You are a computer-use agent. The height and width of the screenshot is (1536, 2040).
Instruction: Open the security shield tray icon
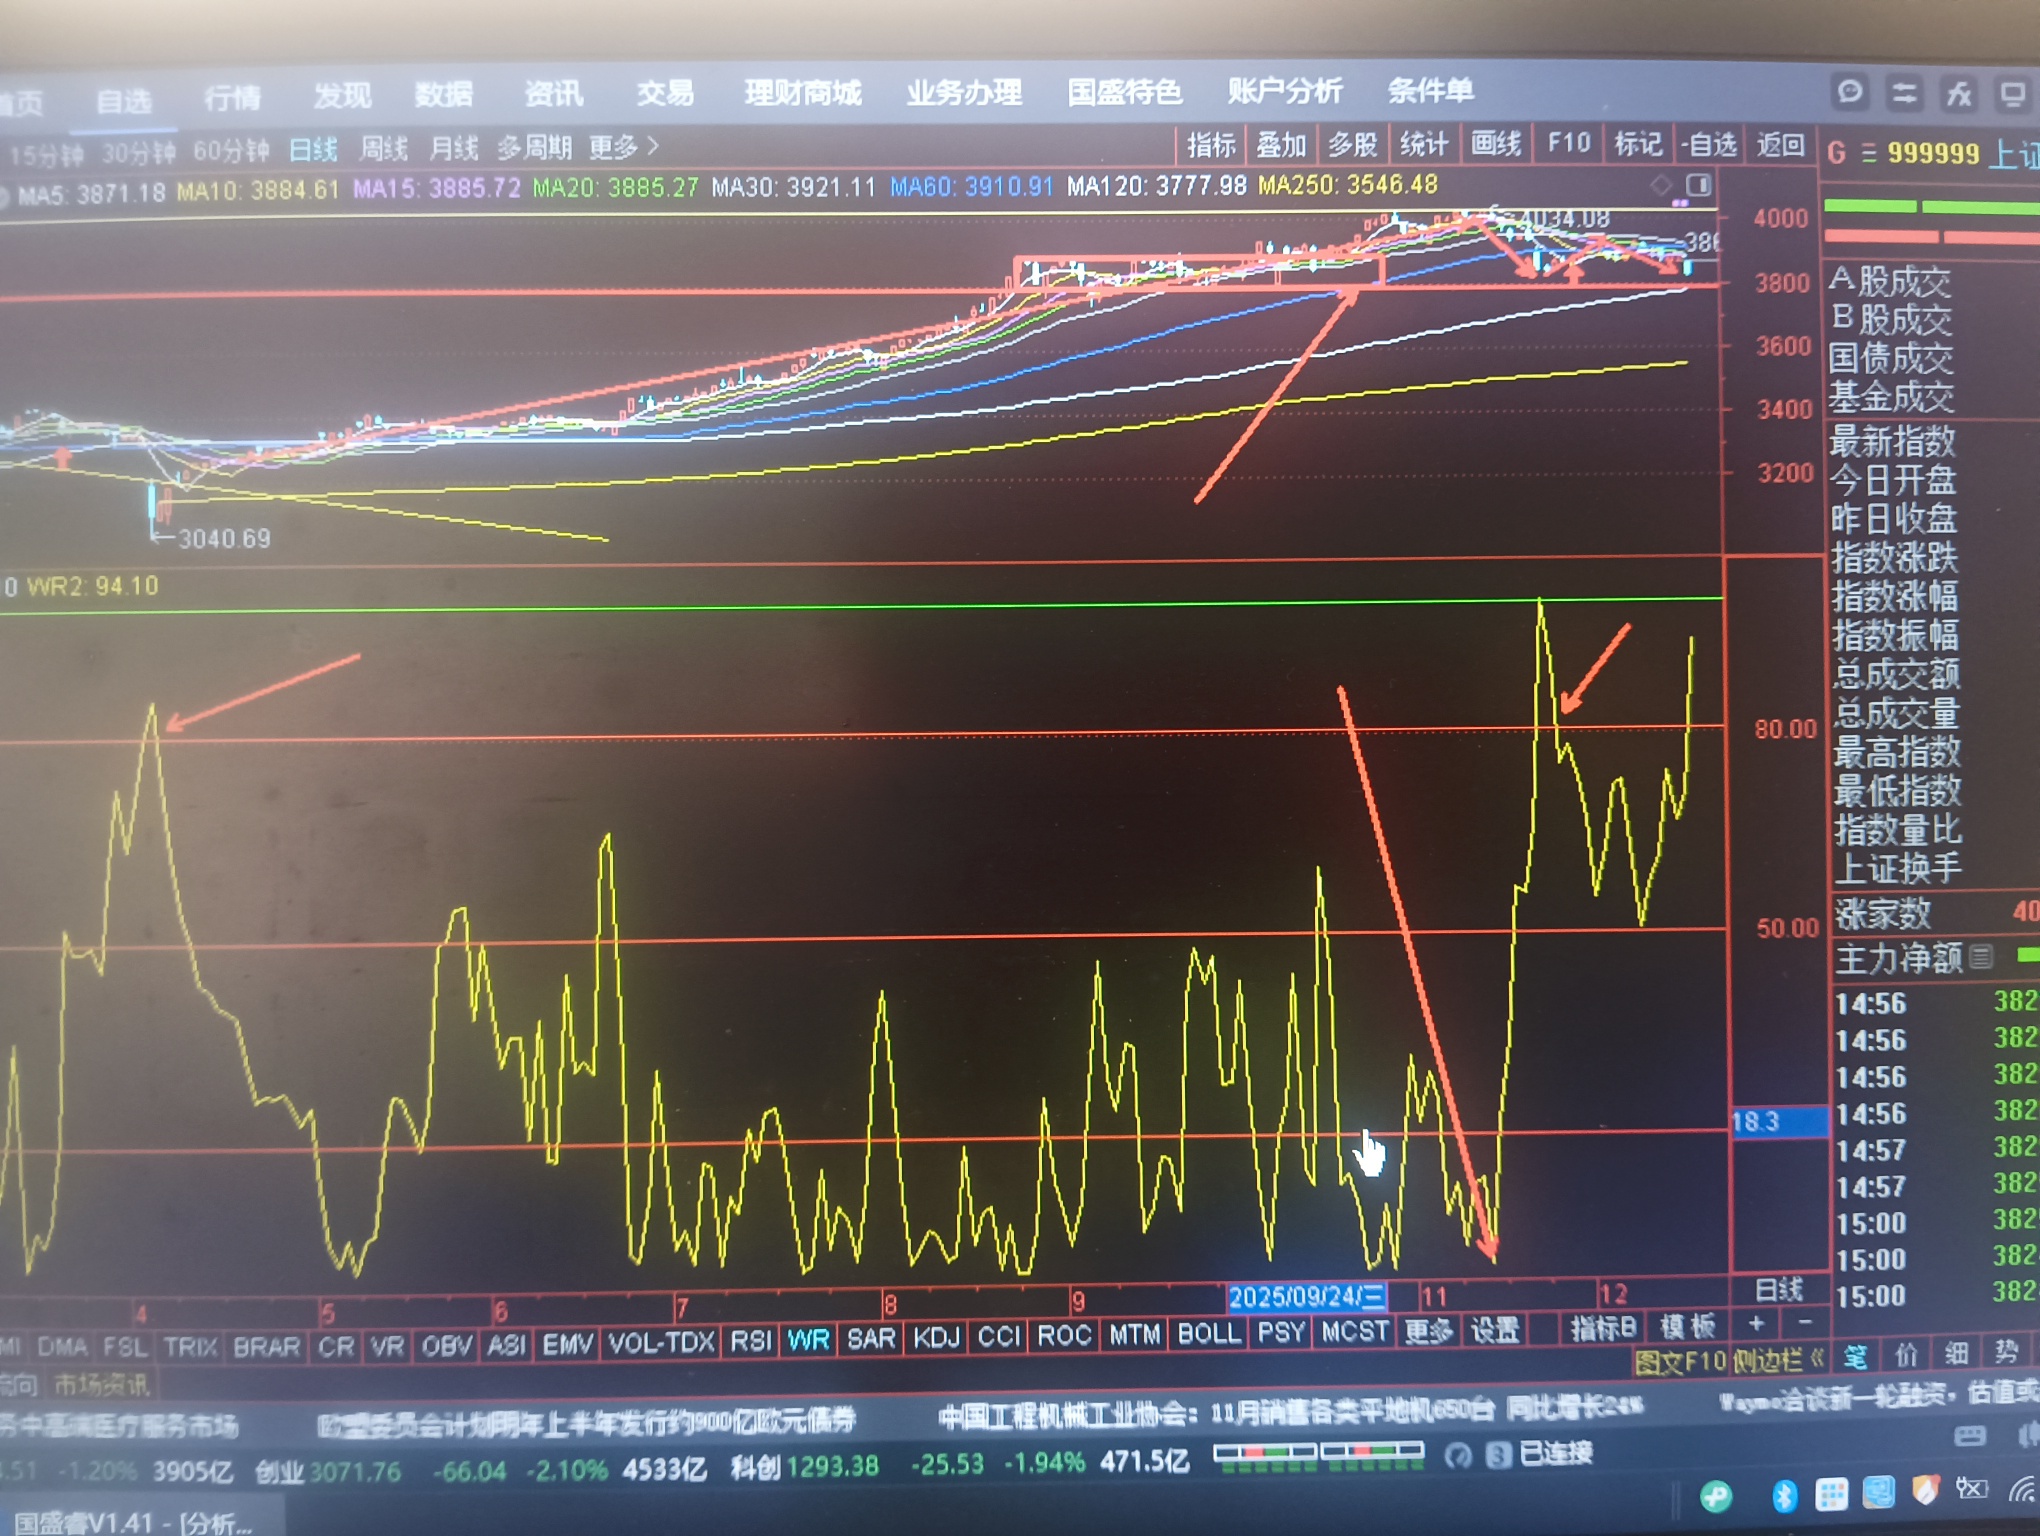pos(1924,1491)
